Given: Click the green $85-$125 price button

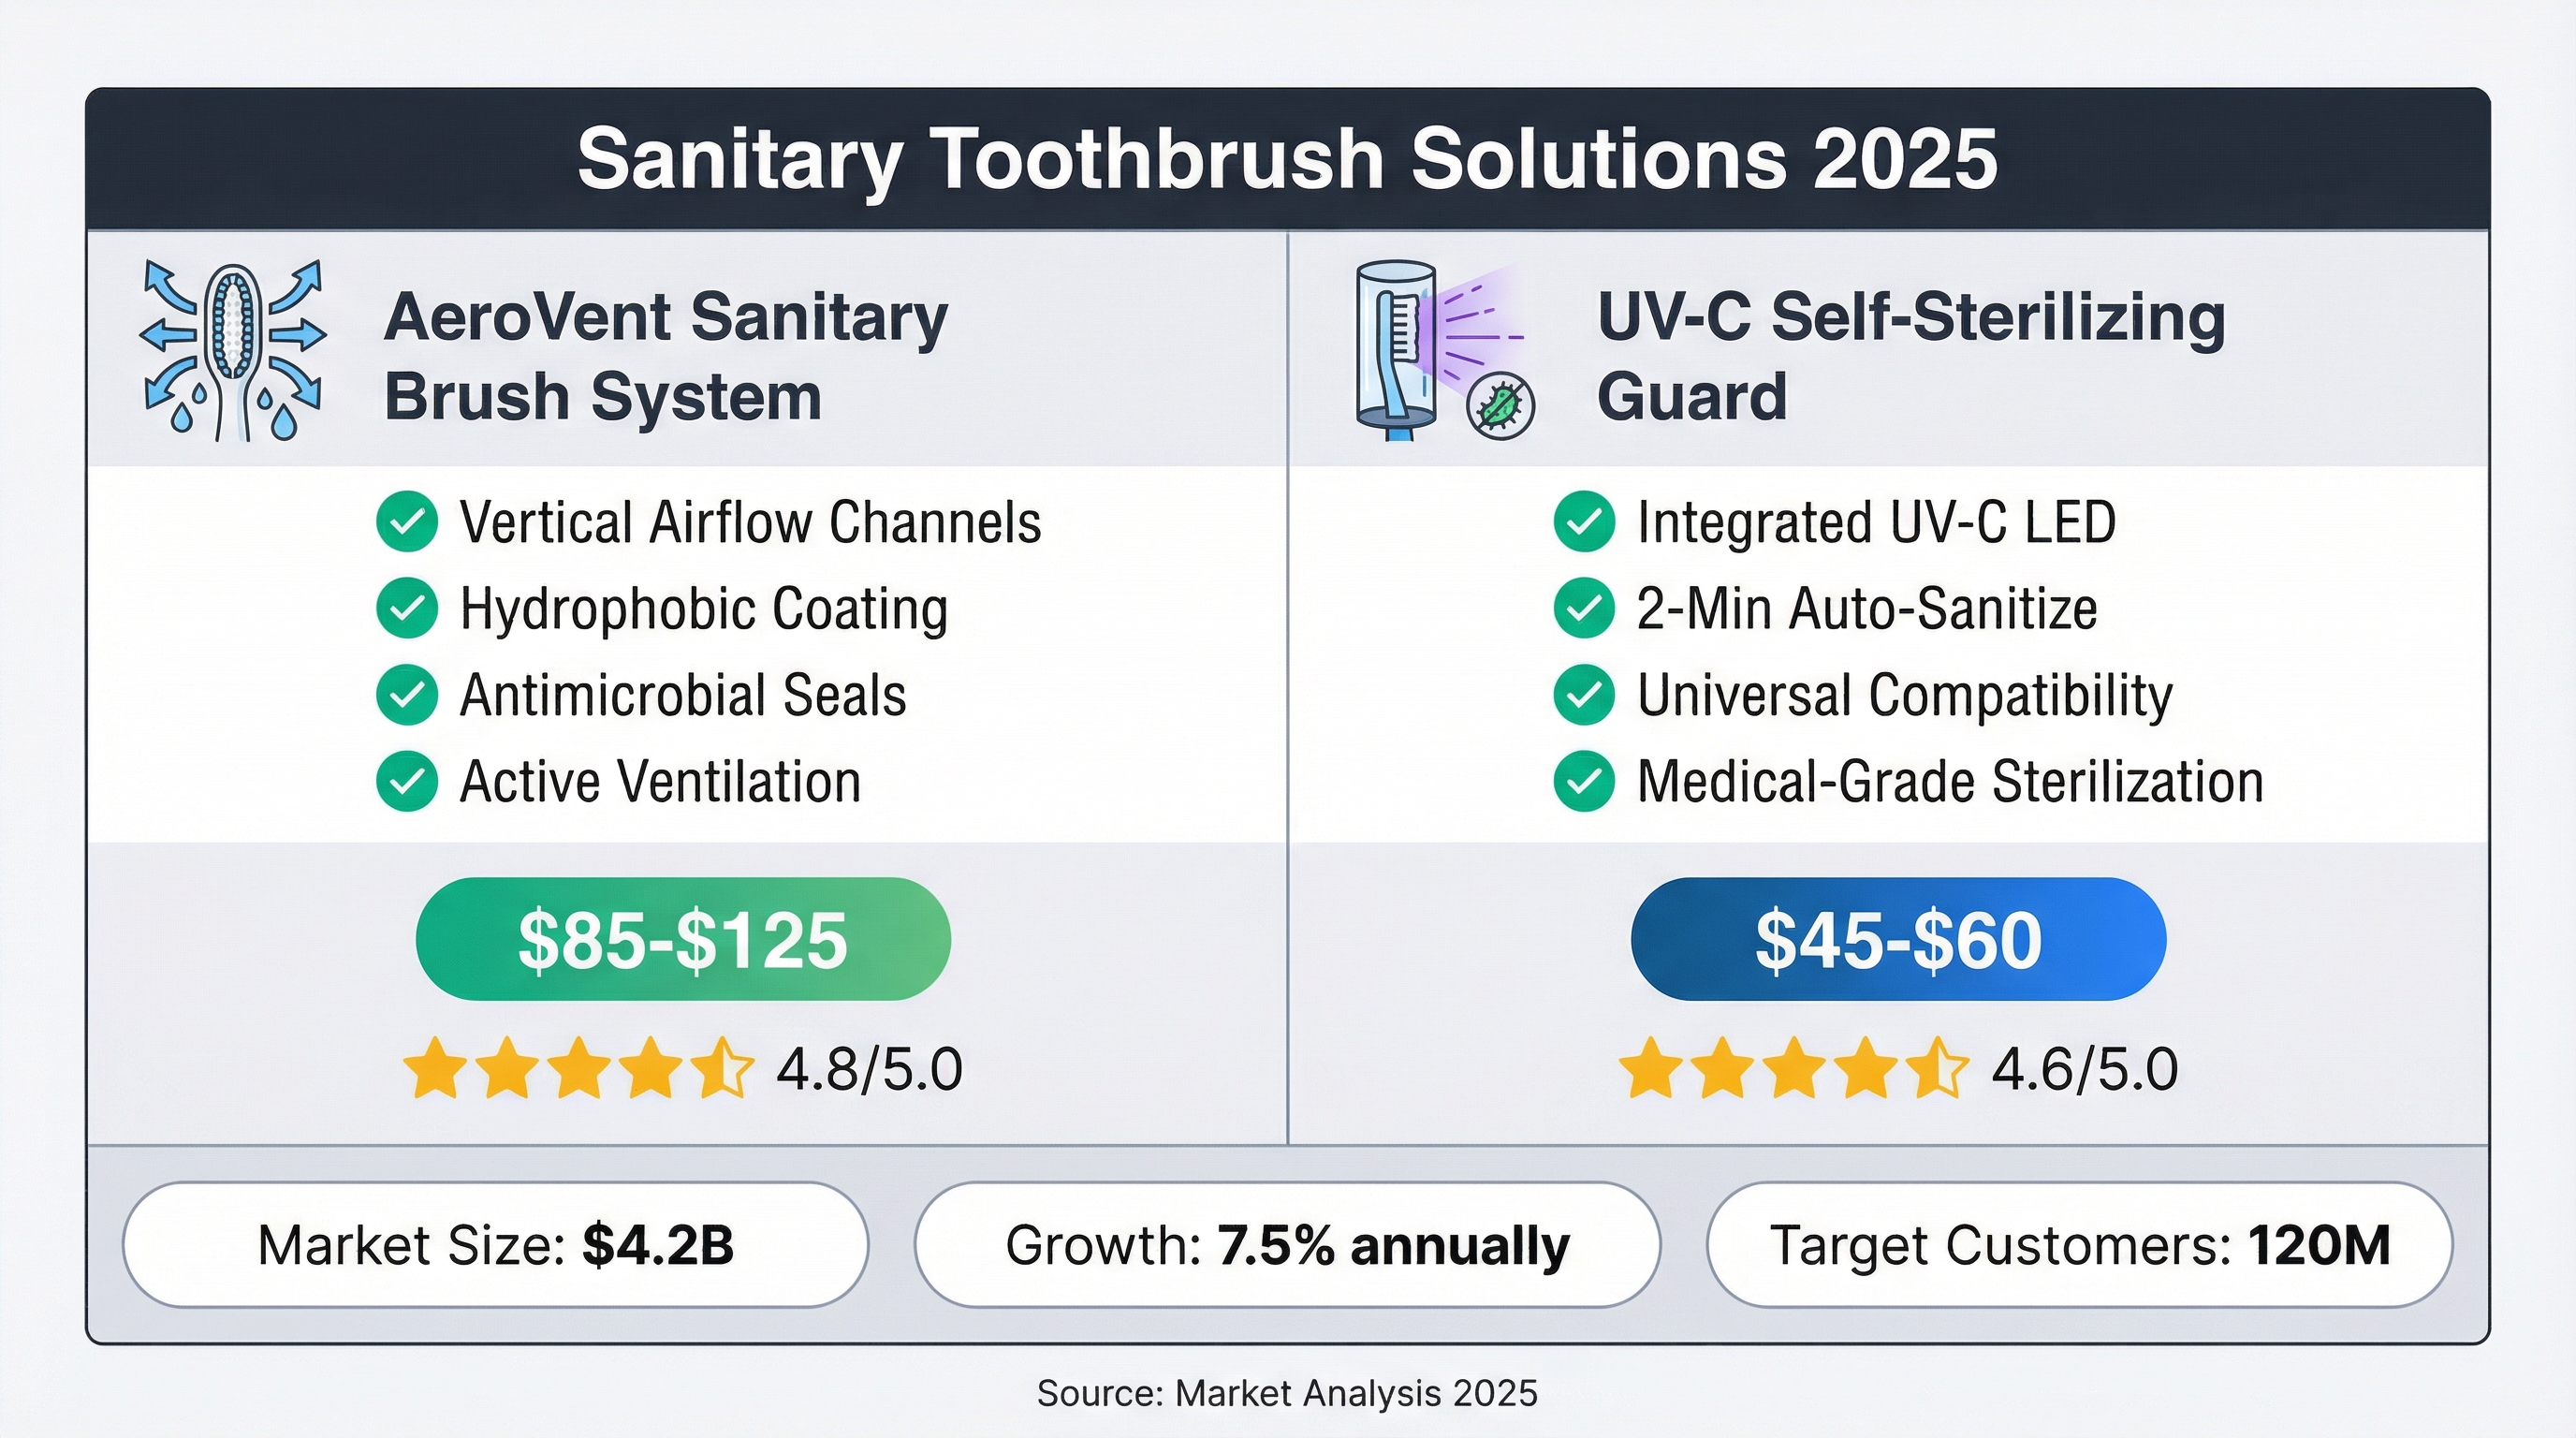Looking at the screenshot, I should pyautogui.click(x=683, y=940).
